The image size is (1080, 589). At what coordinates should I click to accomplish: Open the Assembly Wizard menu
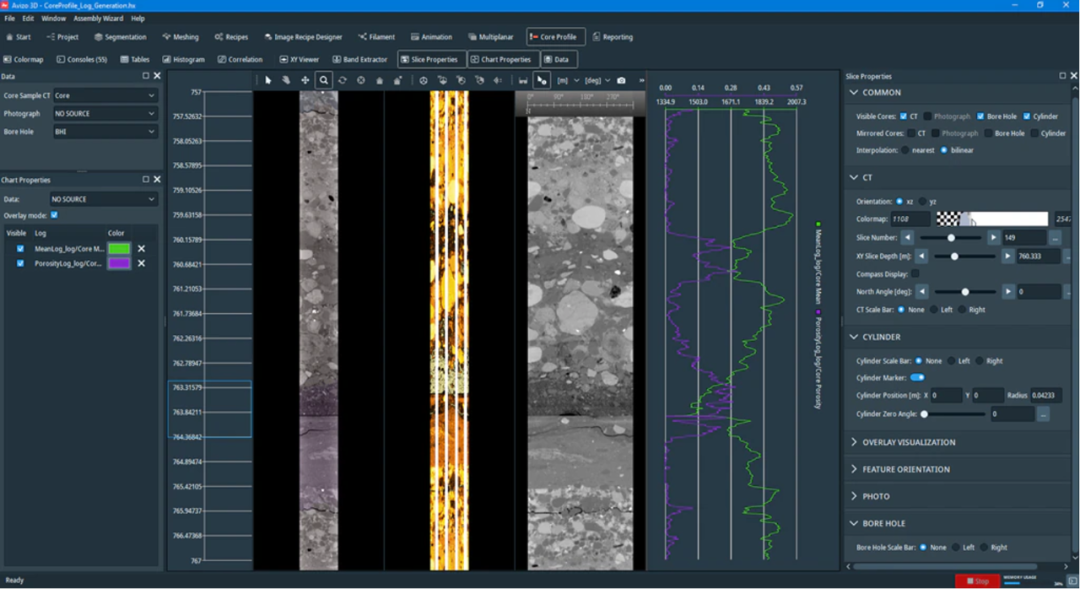click(98, 18)
